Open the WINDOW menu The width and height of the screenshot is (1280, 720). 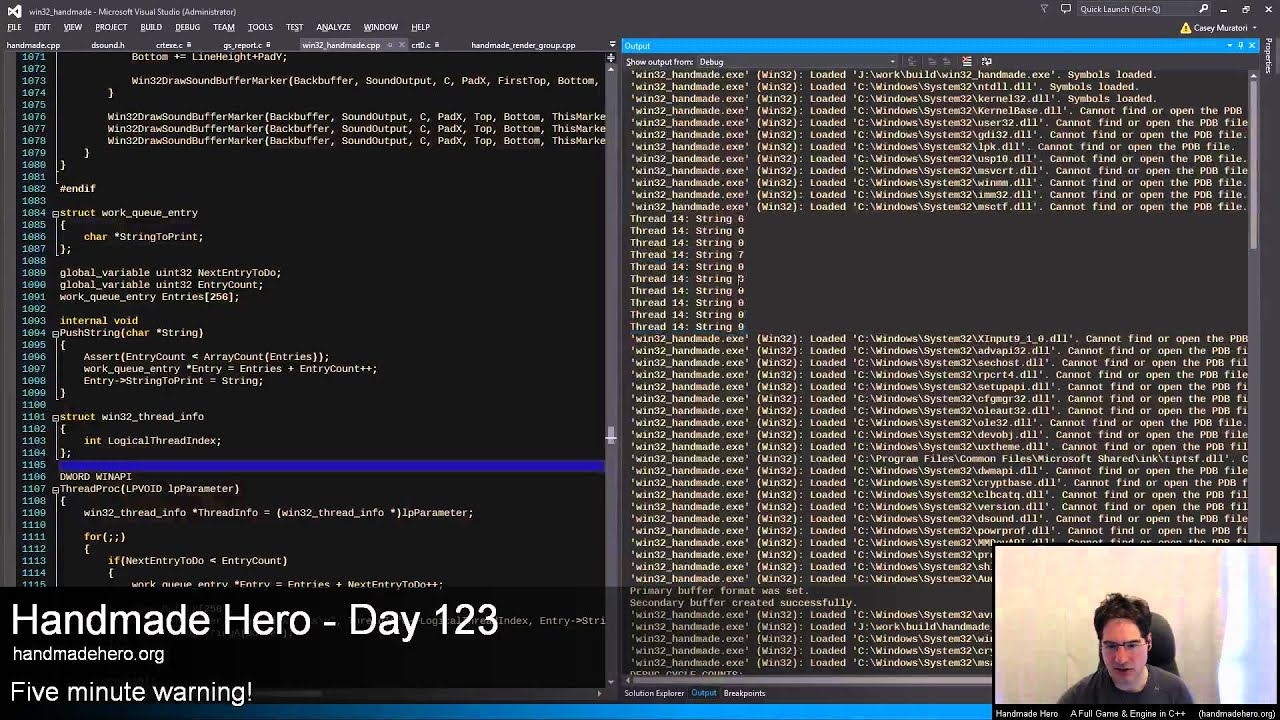[380, 27]
